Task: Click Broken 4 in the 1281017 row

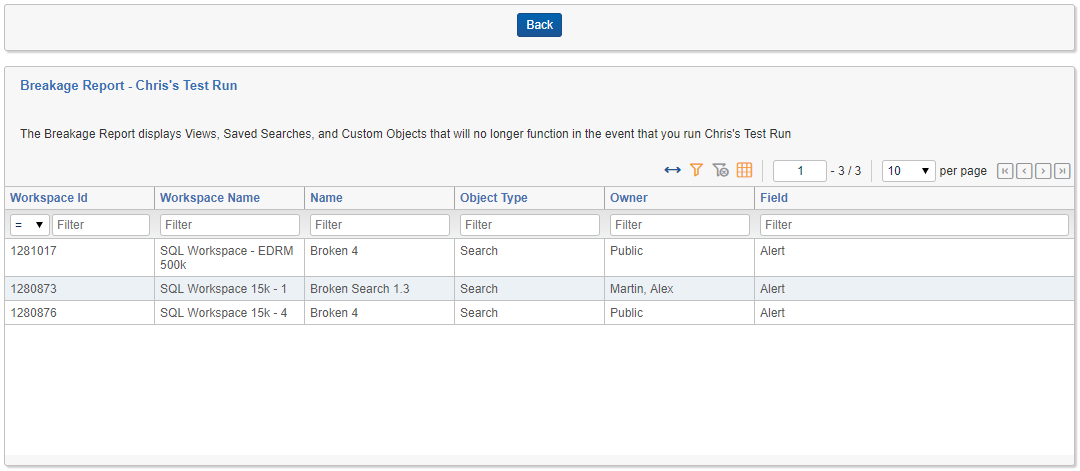Action: coord(380,258)
